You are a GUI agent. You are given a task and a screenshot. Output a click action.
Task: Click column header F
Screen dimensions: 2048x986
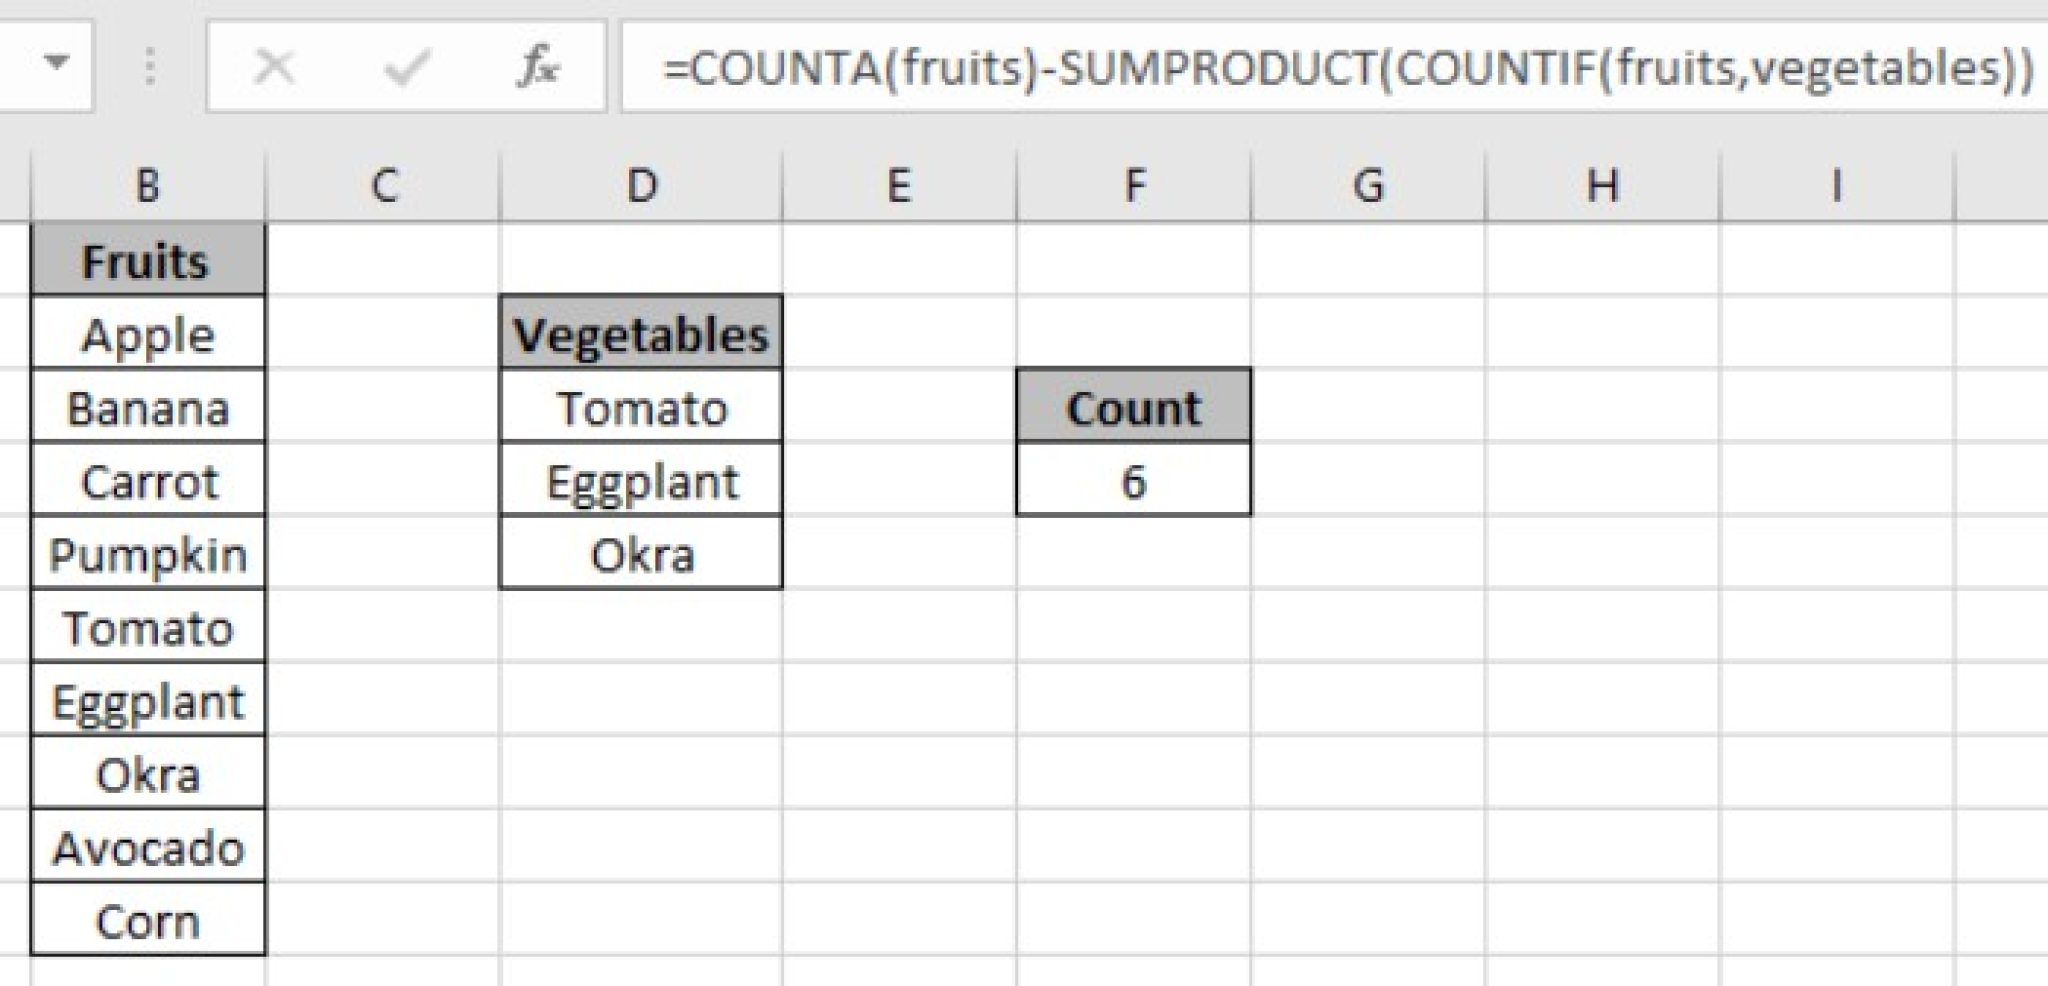(x=1134, y=184)
